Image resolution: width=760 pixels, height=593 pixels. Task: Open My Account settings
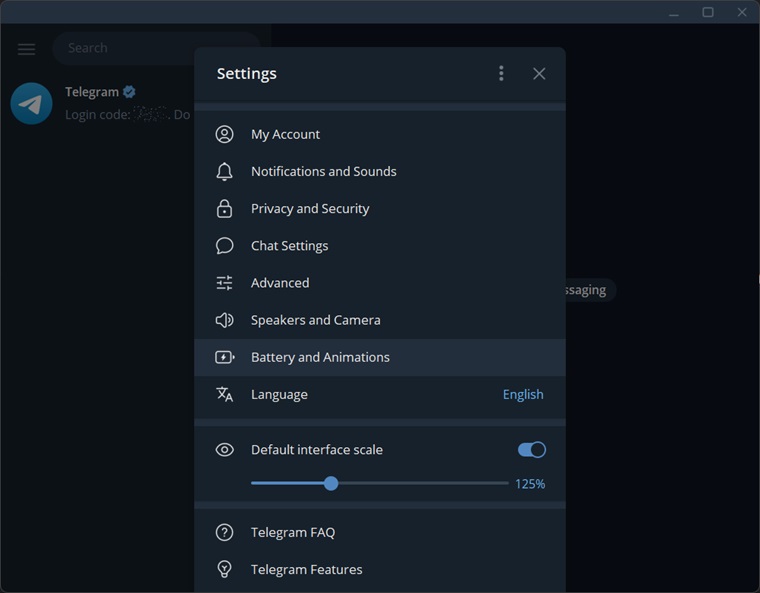(380, 134)
